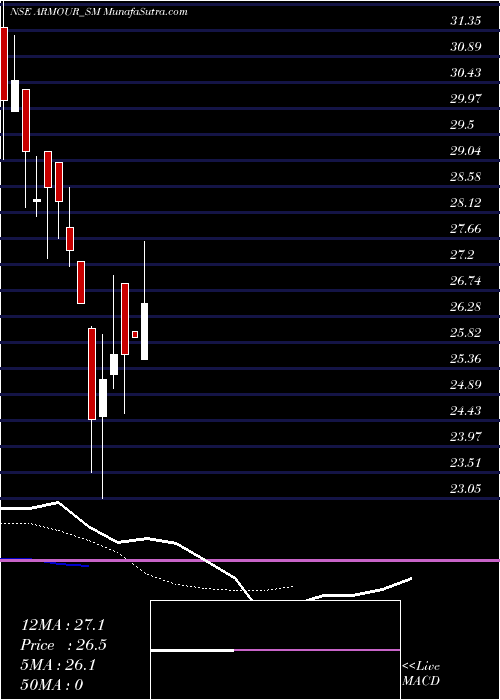
Task: Click the 29.04 price axis label
Action: (466, 150)
